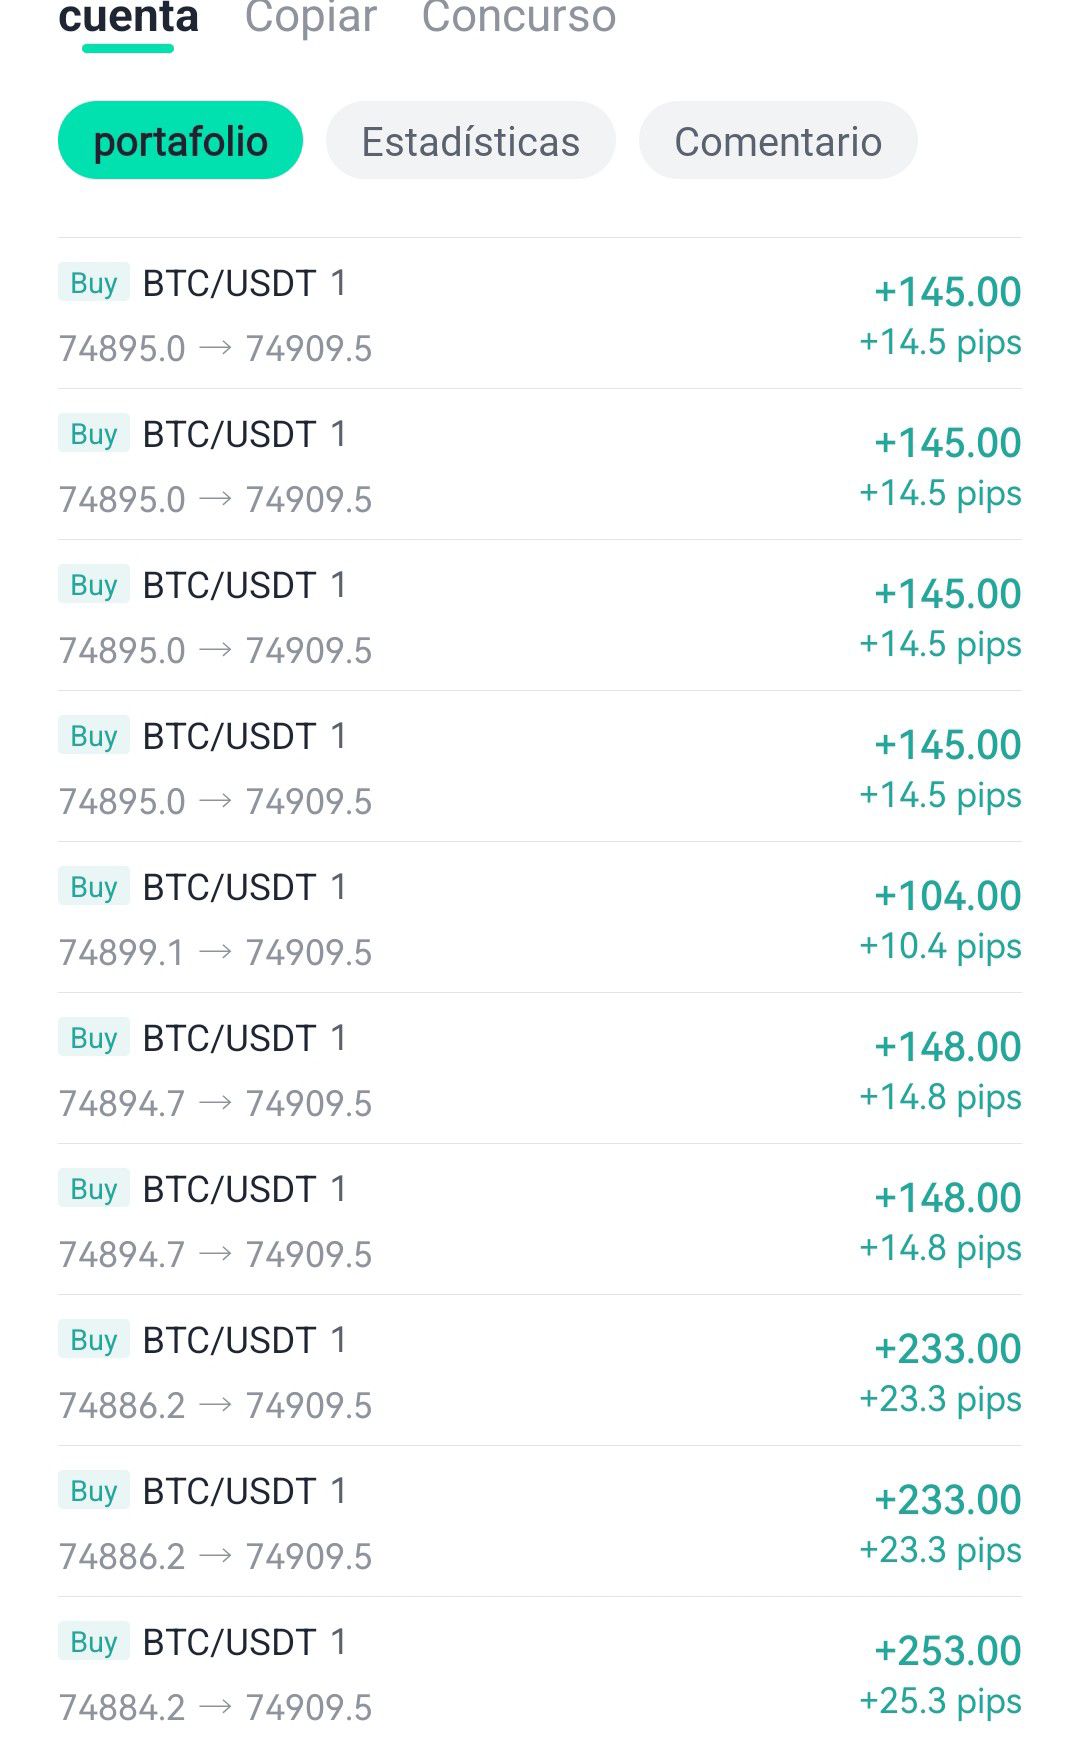Tap the Buy tag on the 74899.1 trade

[x=94, y=887]
